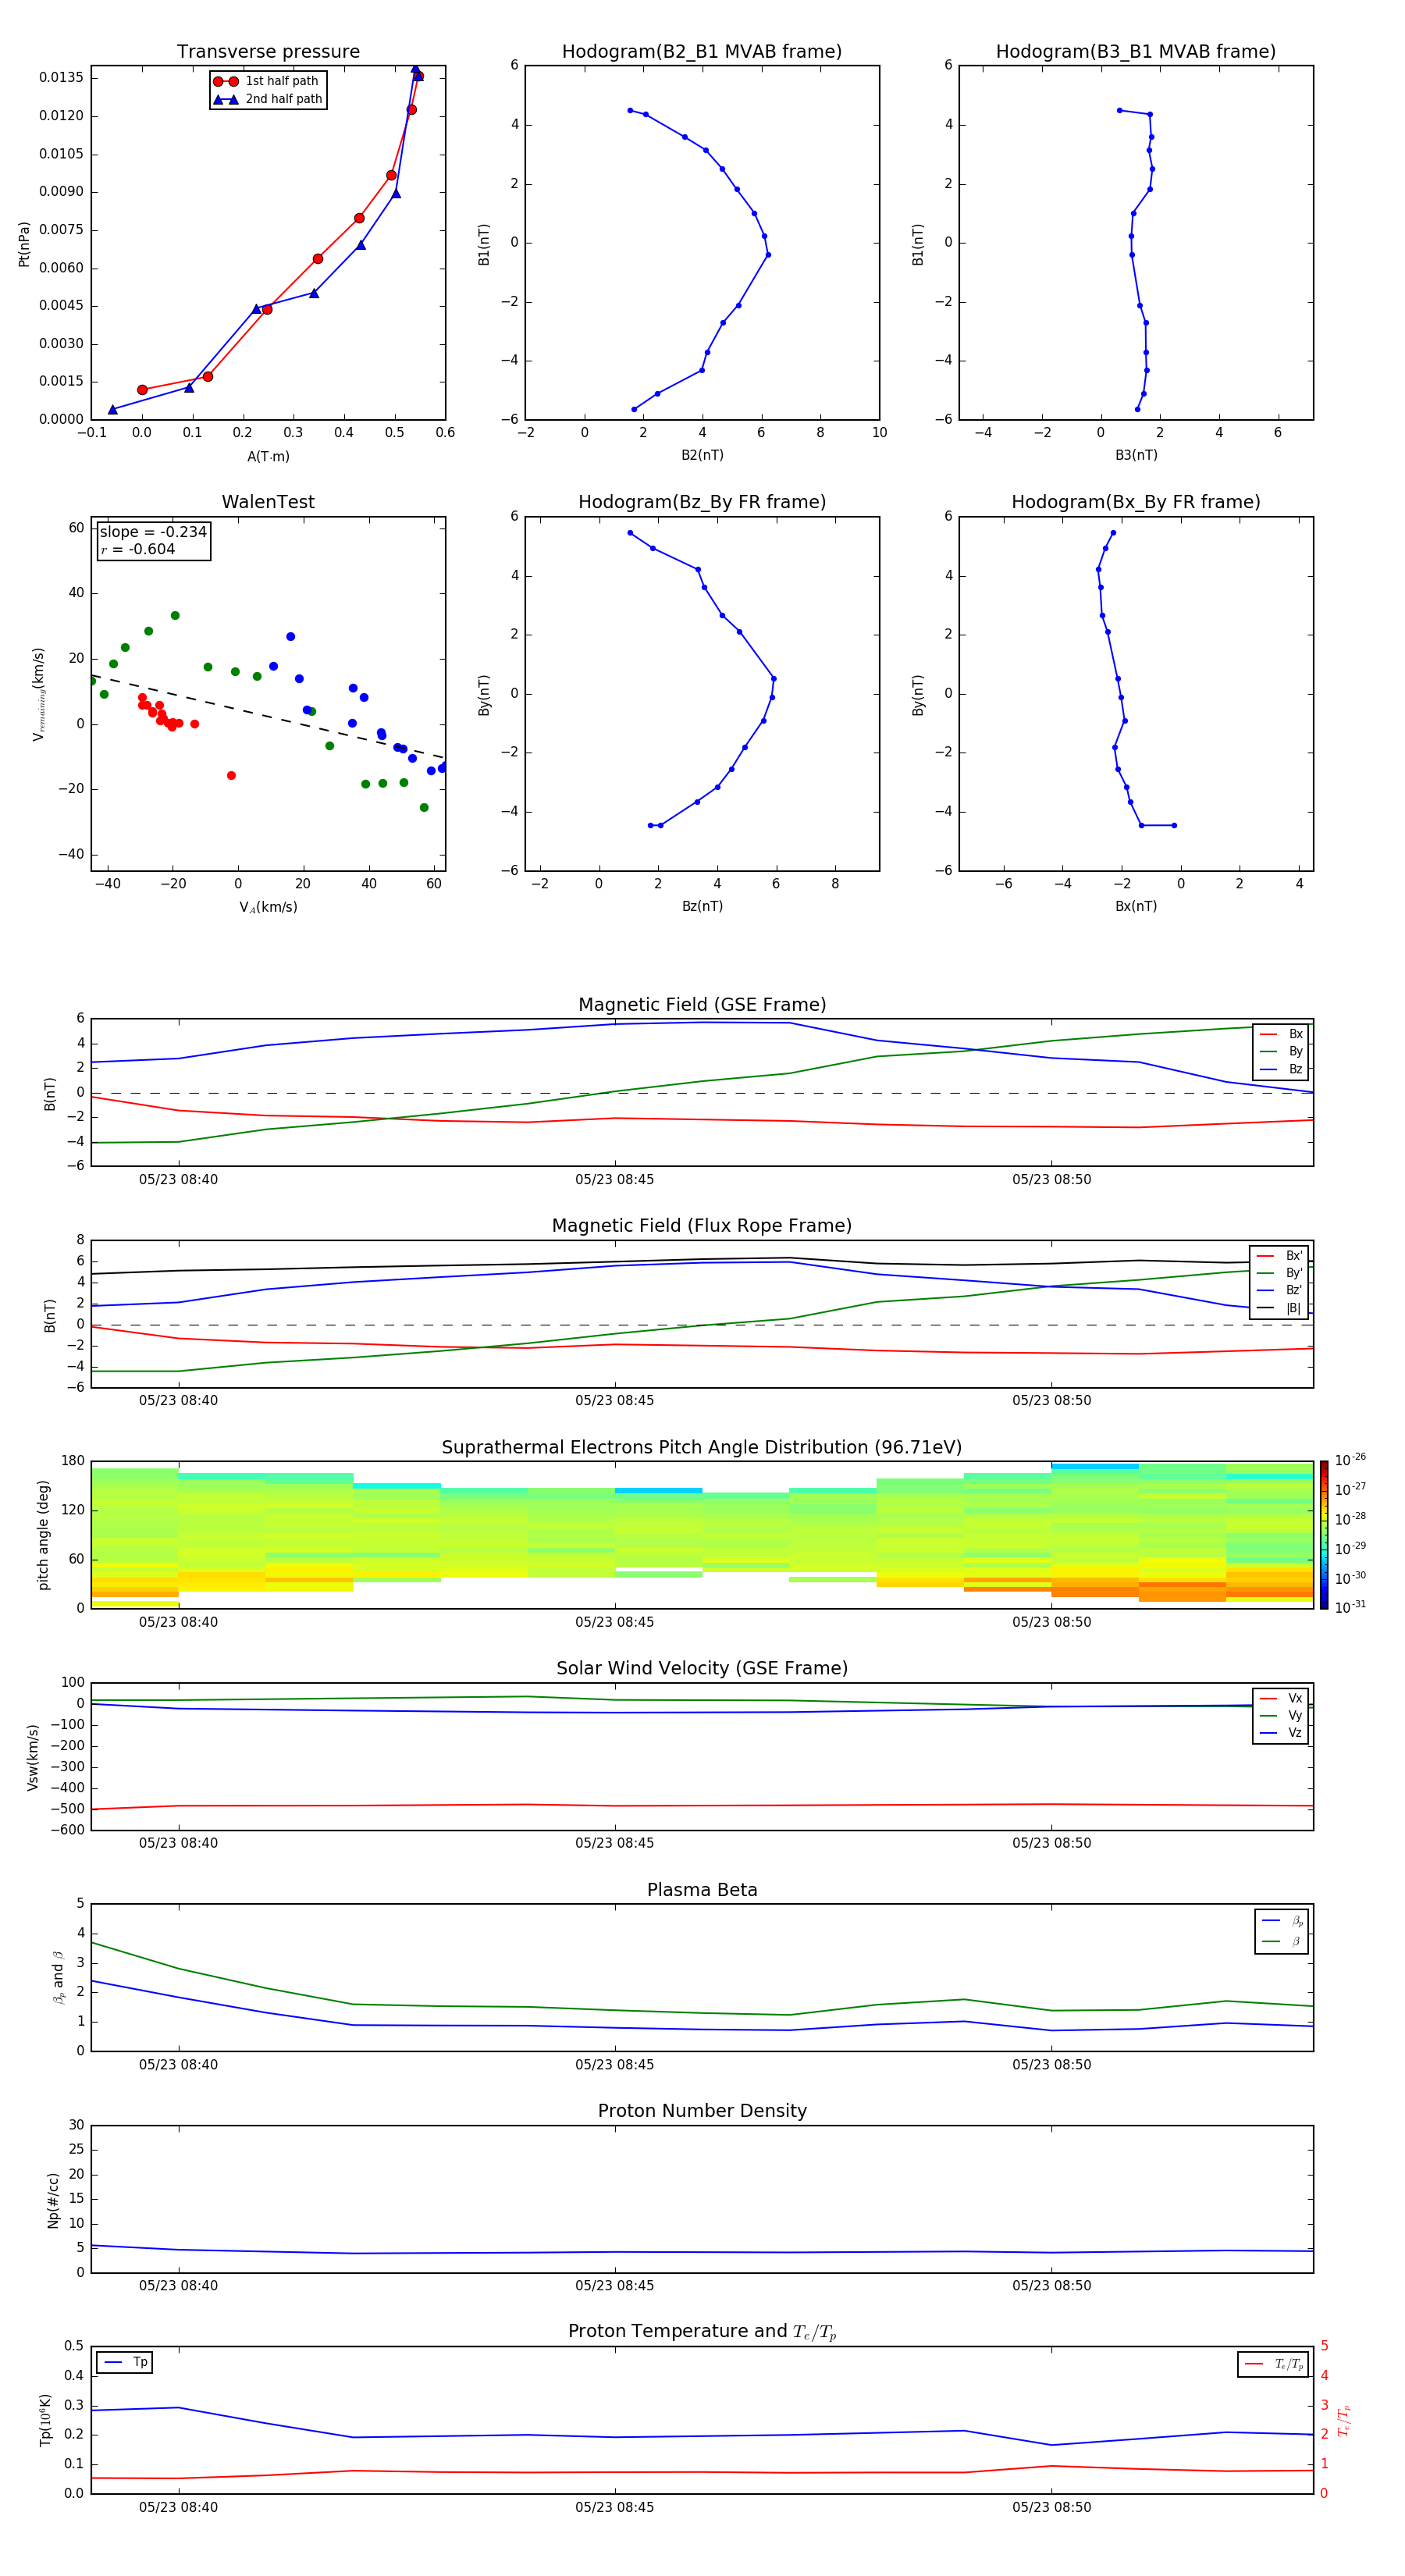Click the 'WalenTest' plot title
Screen dimensions: 1405x2576
click(268, 502)
